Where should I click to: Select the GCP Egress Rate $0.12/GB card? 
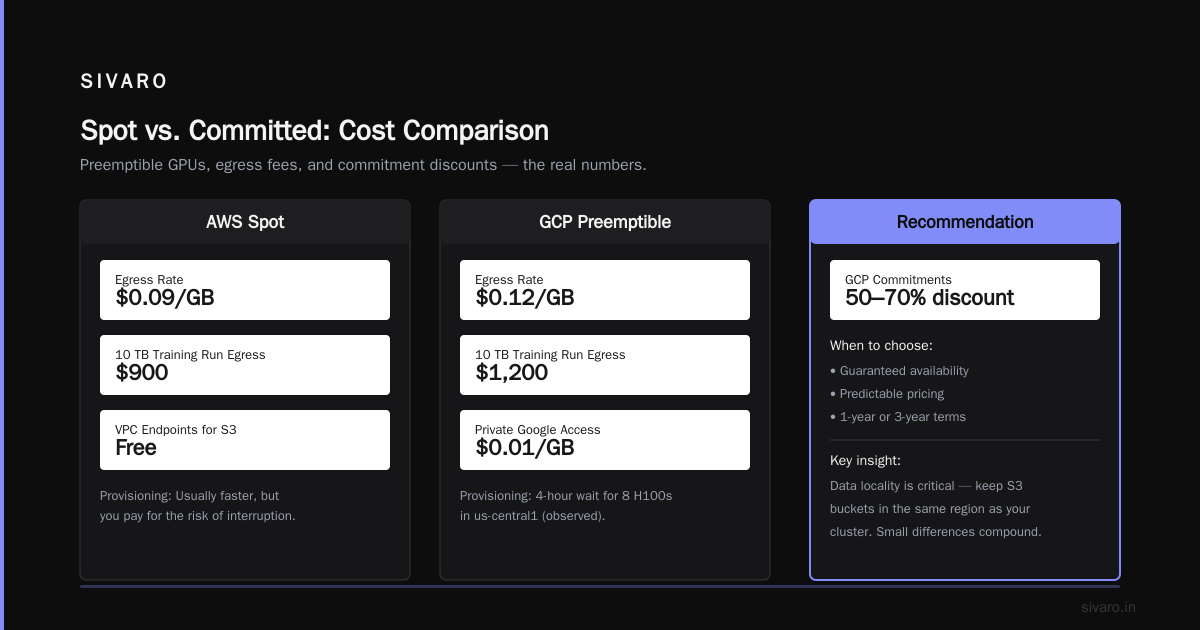605,290
